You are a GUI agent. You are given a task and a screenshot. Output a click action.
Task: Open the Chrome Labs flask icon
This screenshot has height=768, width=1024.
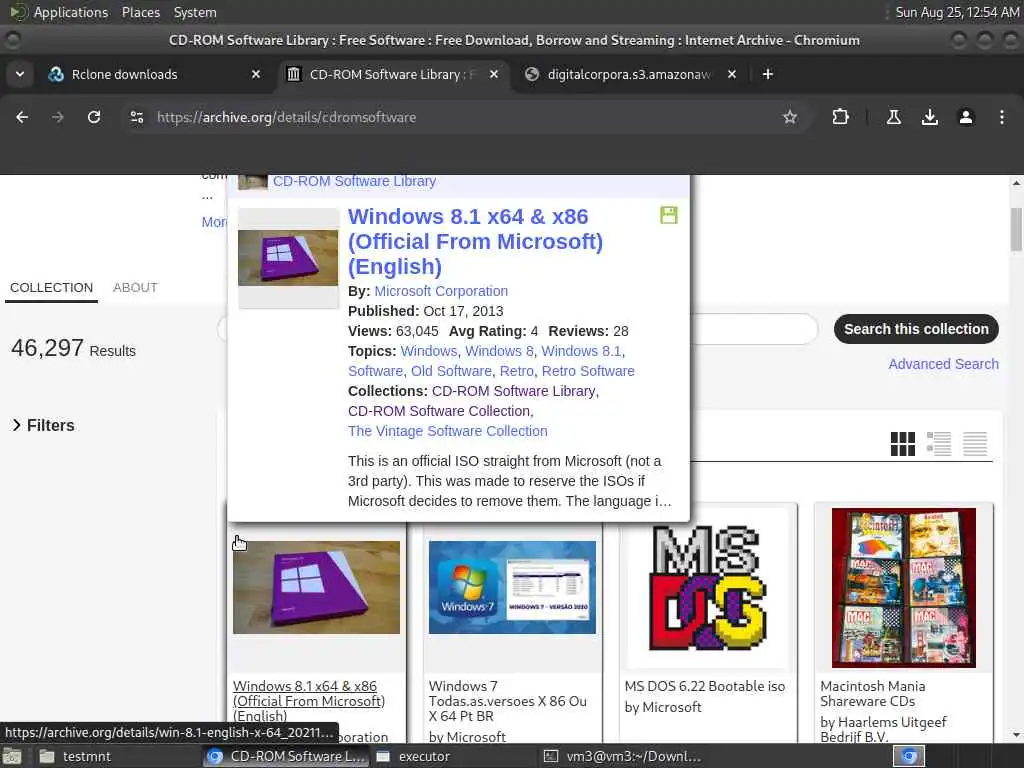coord(893,117)
